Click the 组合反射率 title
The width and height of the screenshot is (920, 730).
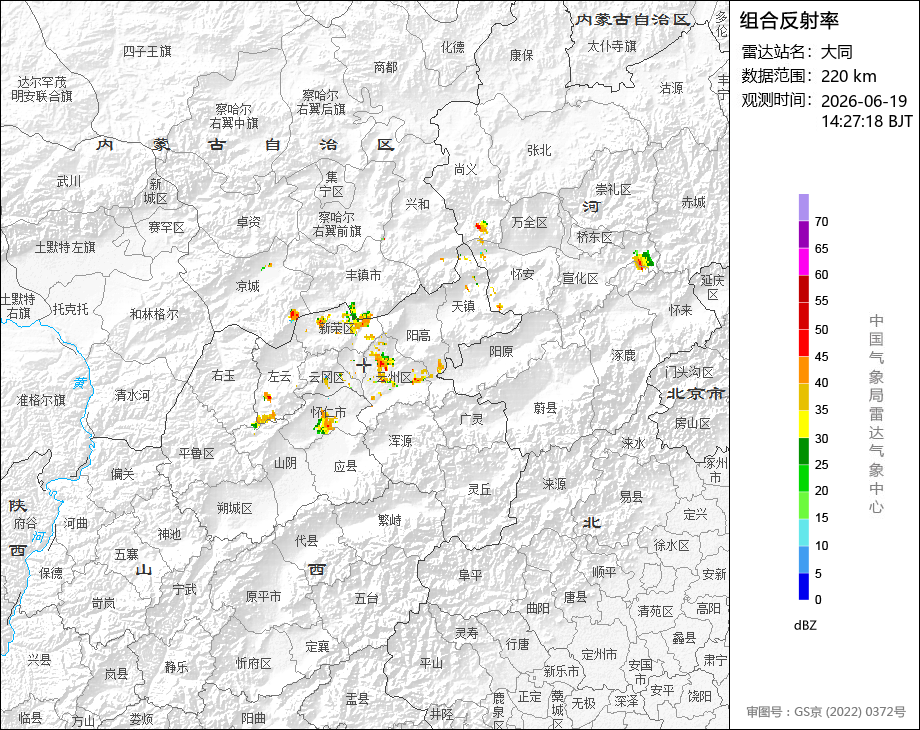pos(789,21)
